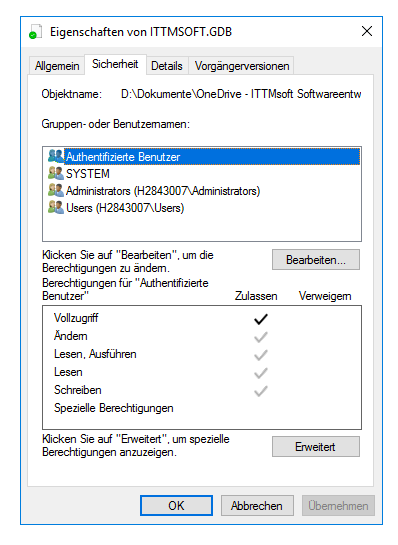The image size is (398, 545).
Task: Select Administrators (H2843007\Administrators) entry
Action: [x=163, y=190]
